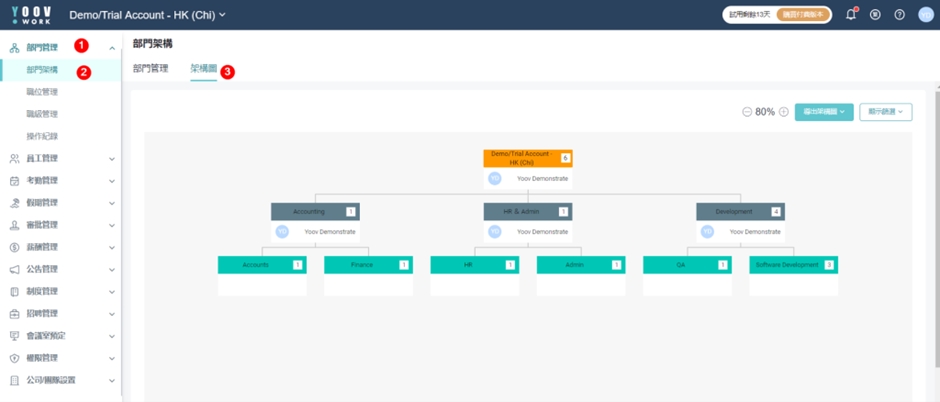
Task: Open the YD user avatar menu
Action: click(925, 15)
